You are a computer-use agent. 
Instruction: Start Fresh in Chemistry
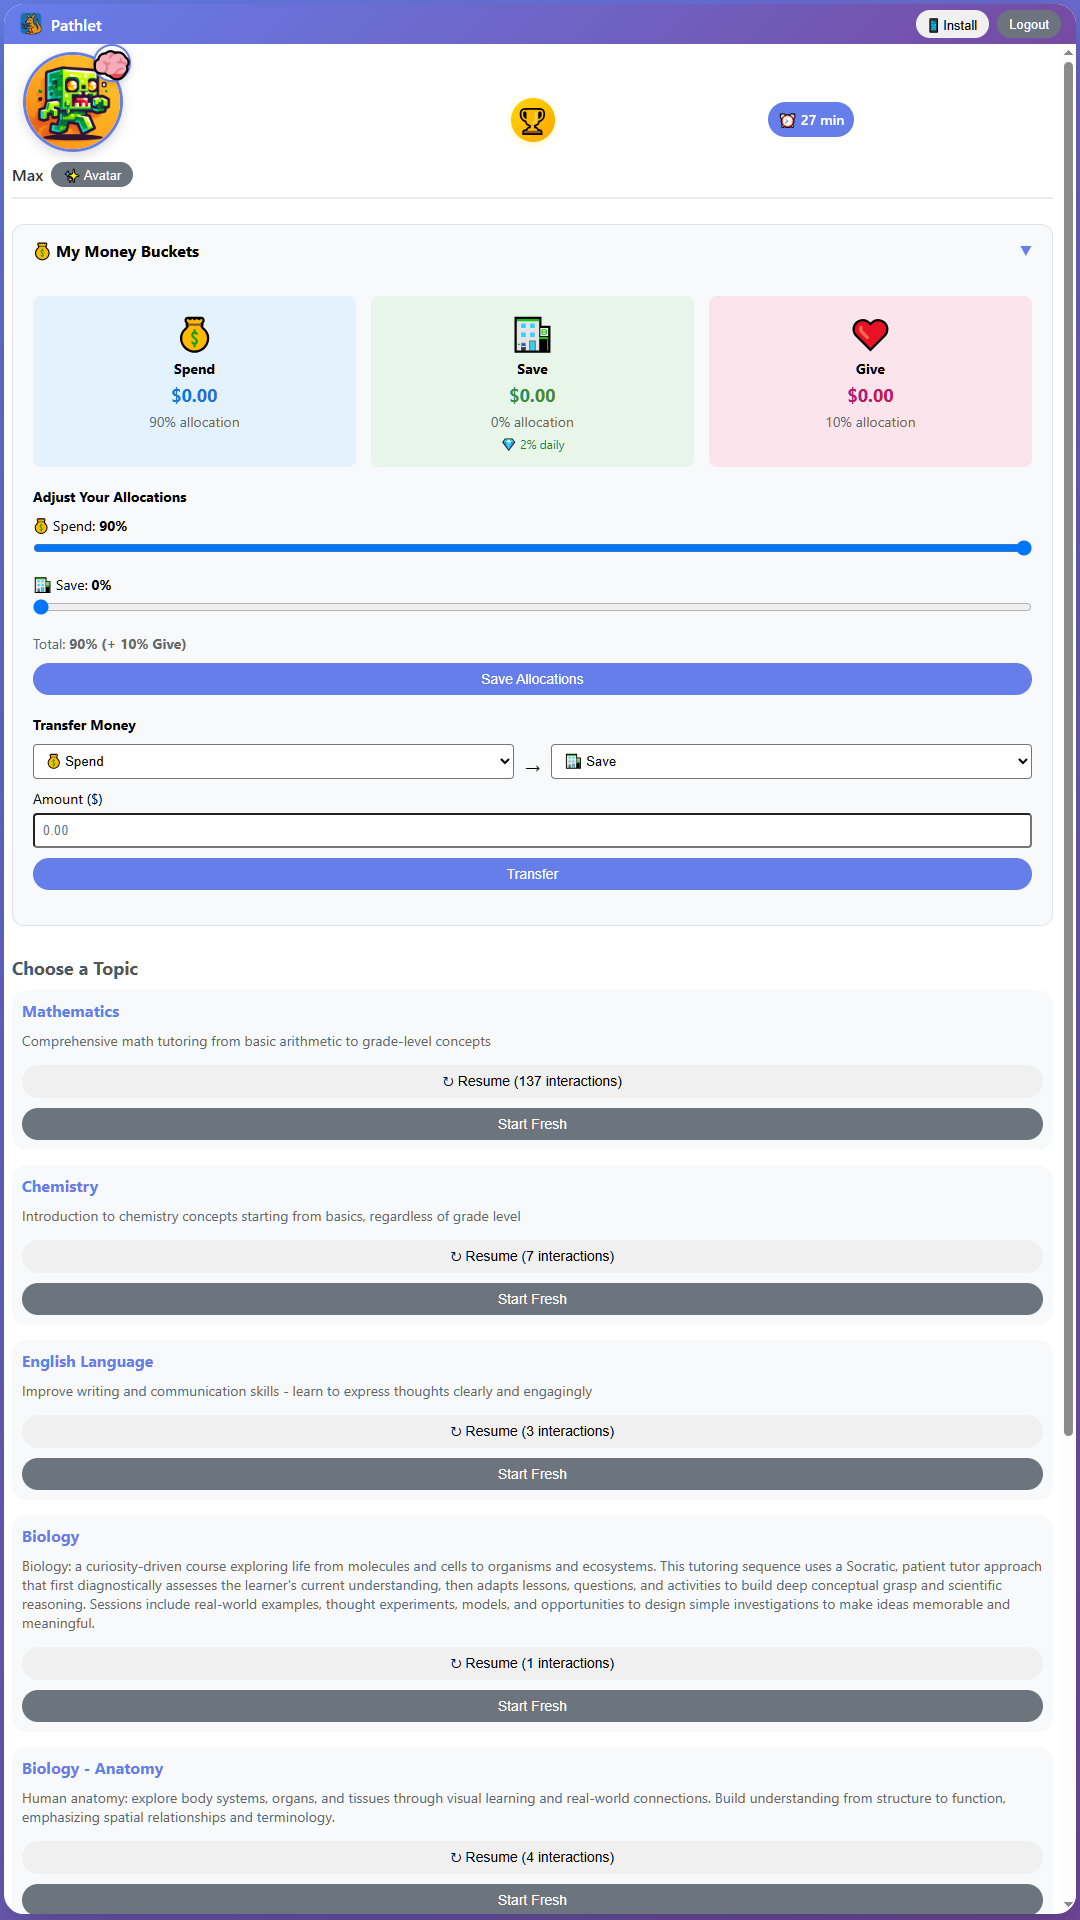pyautogui.click(x=532, y=1299)
